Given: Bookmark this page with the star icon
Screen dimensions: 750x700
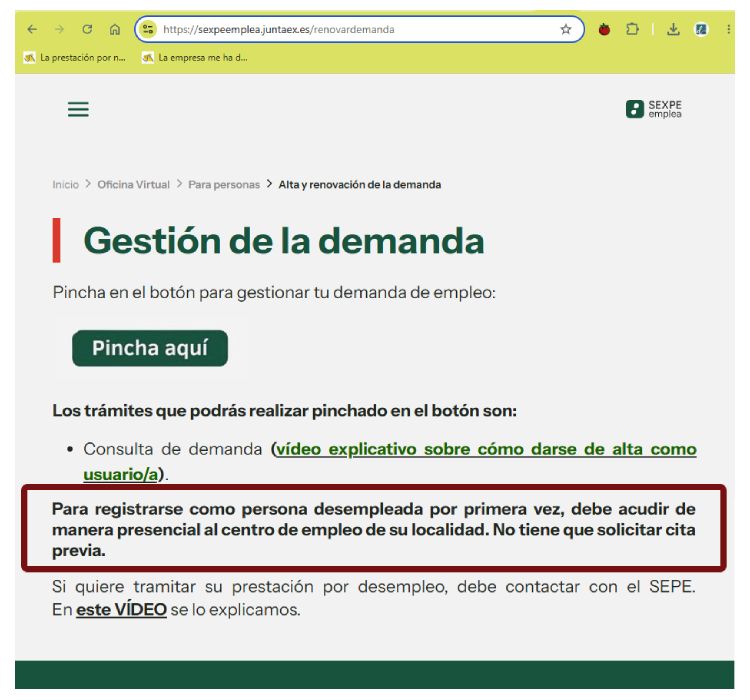Looking at the screenshot, I should tap(566, 29).
